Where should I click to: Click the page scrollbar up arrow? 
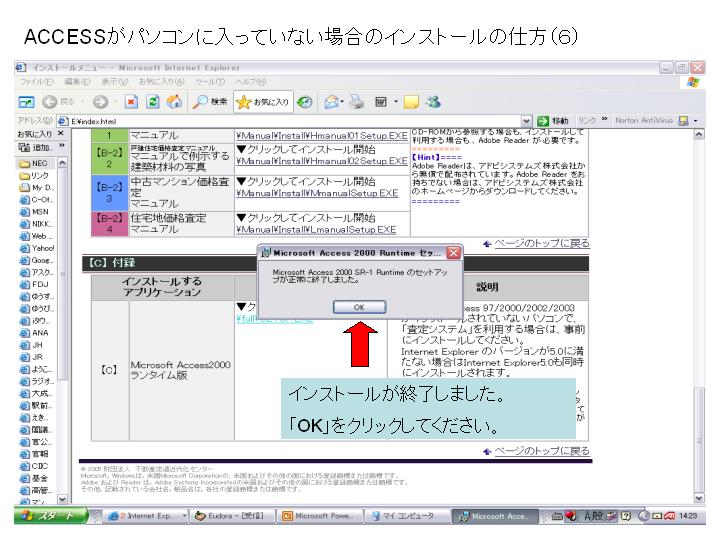[x=699, y=134]
